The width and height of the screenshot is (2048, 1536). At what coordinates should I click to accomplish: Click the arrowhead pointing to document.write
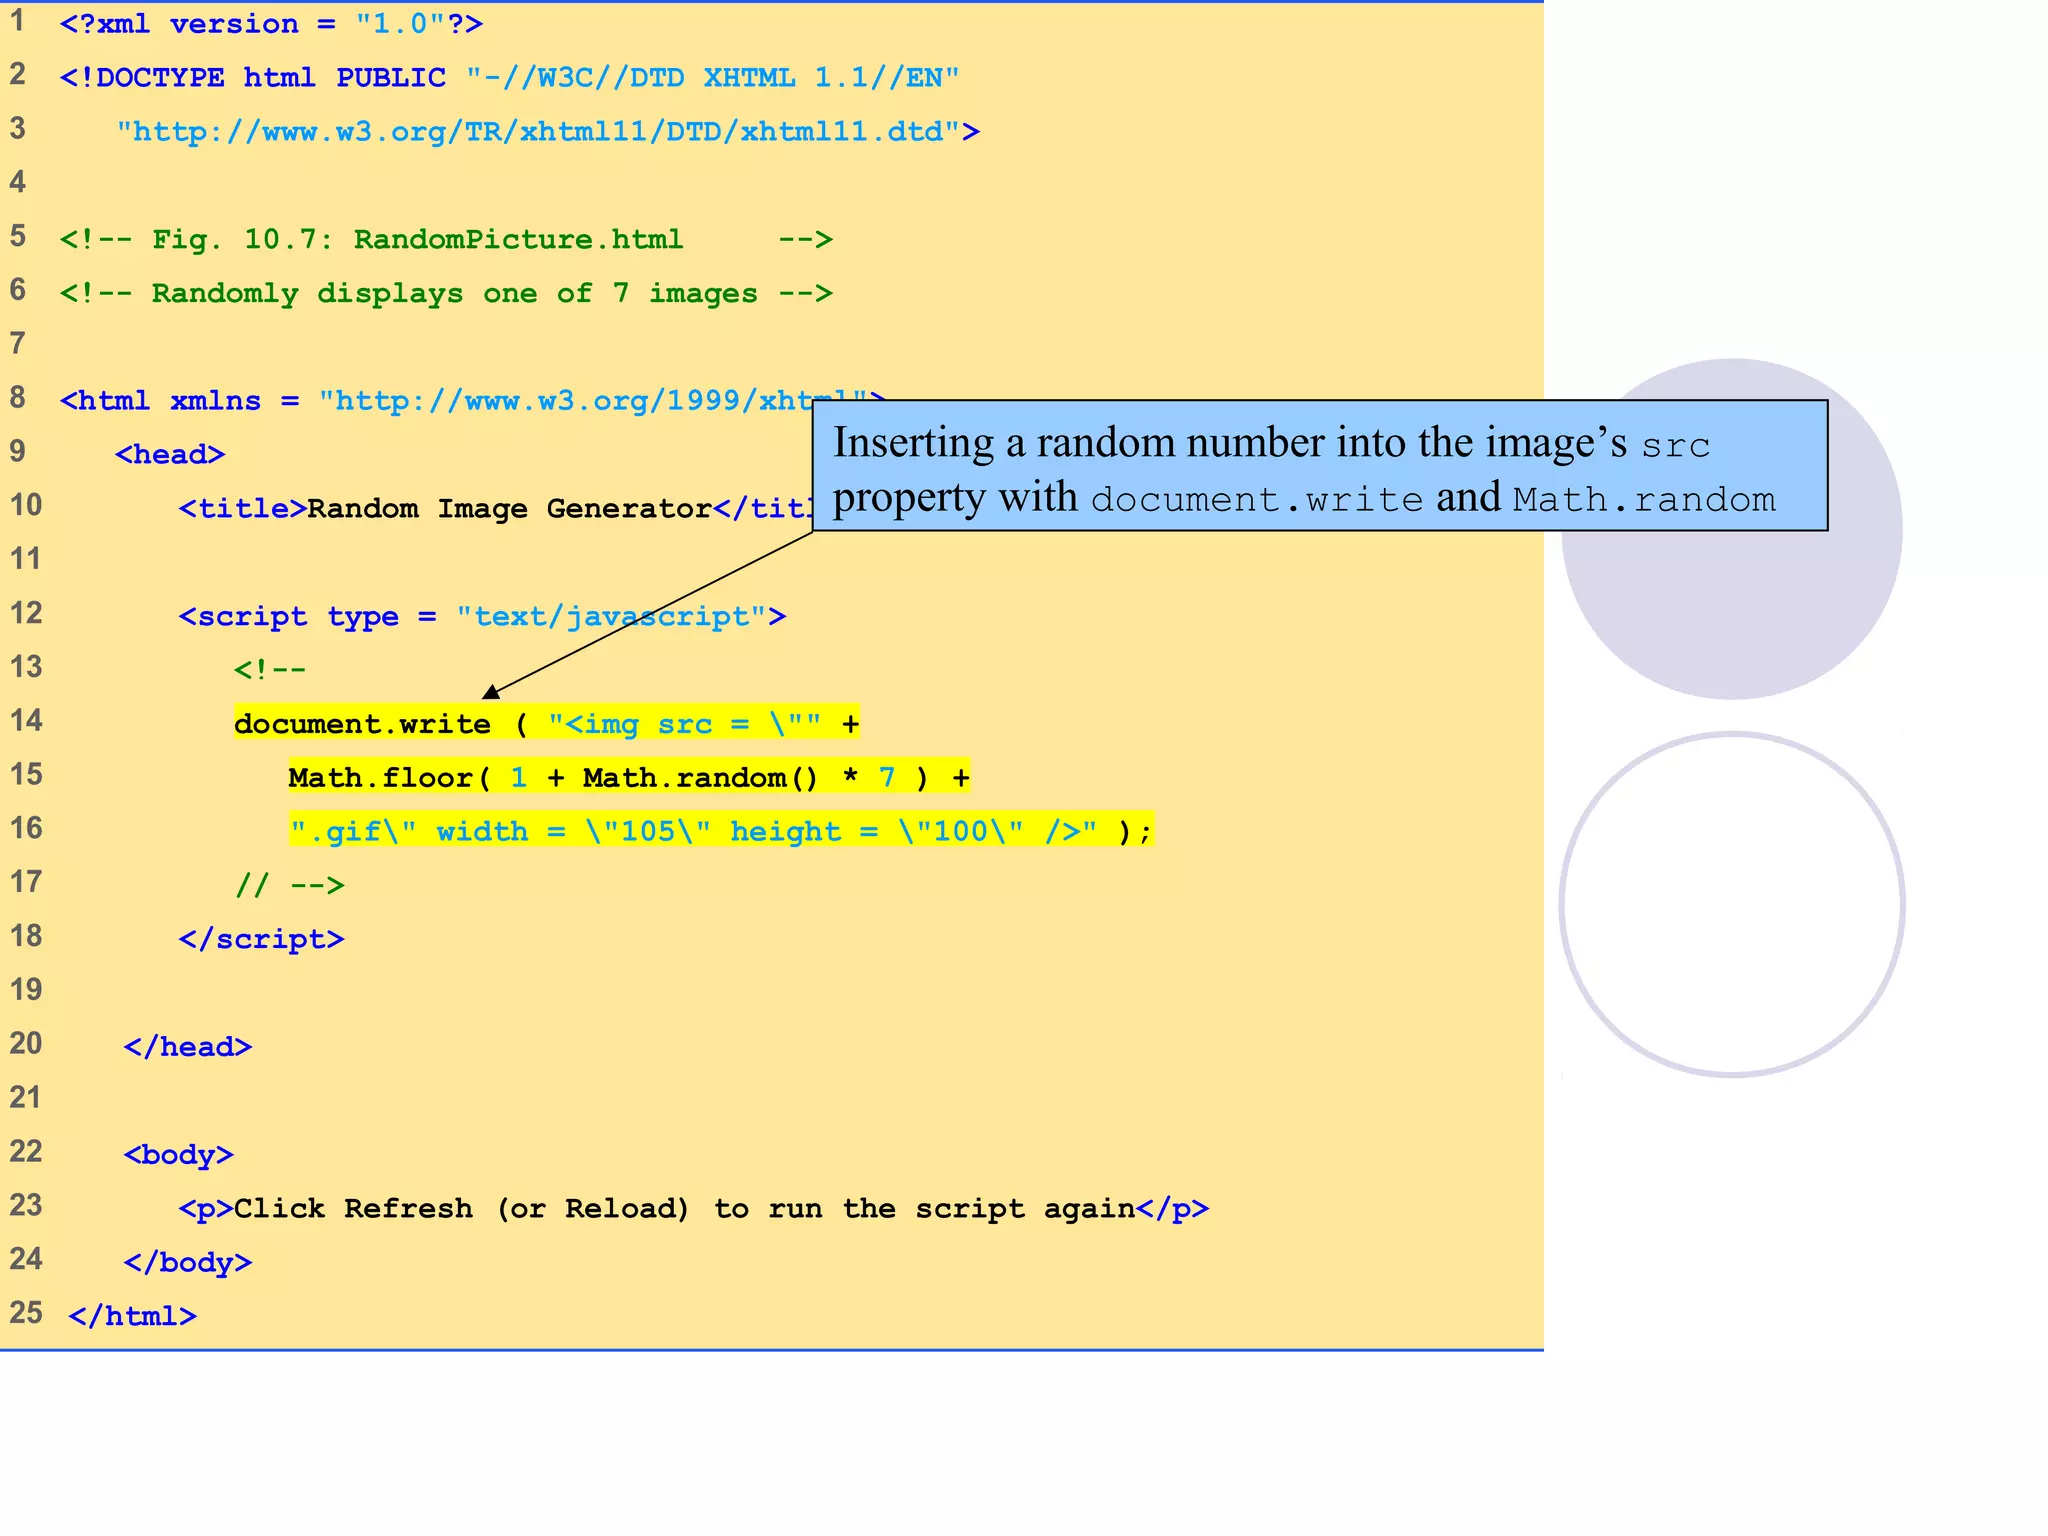coord(490,692)
